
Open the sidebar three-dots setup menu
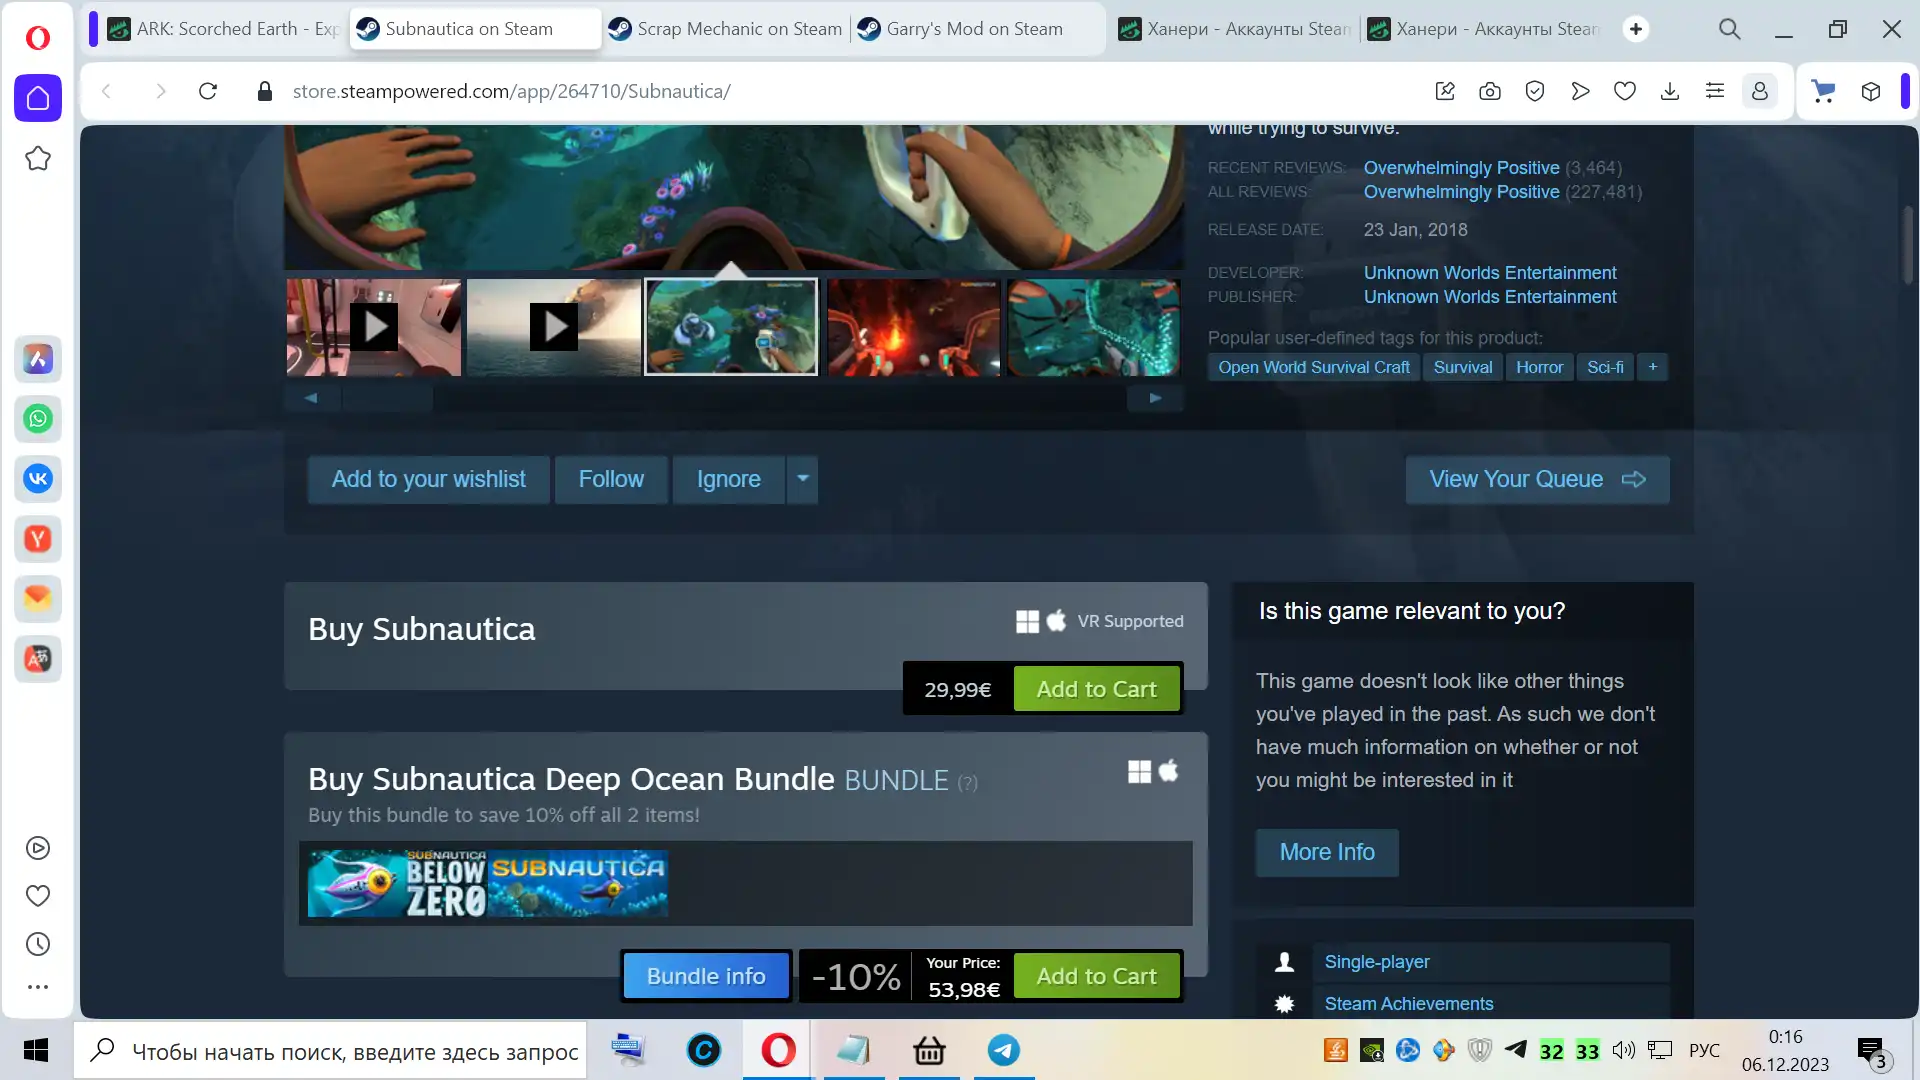(38, 987)
